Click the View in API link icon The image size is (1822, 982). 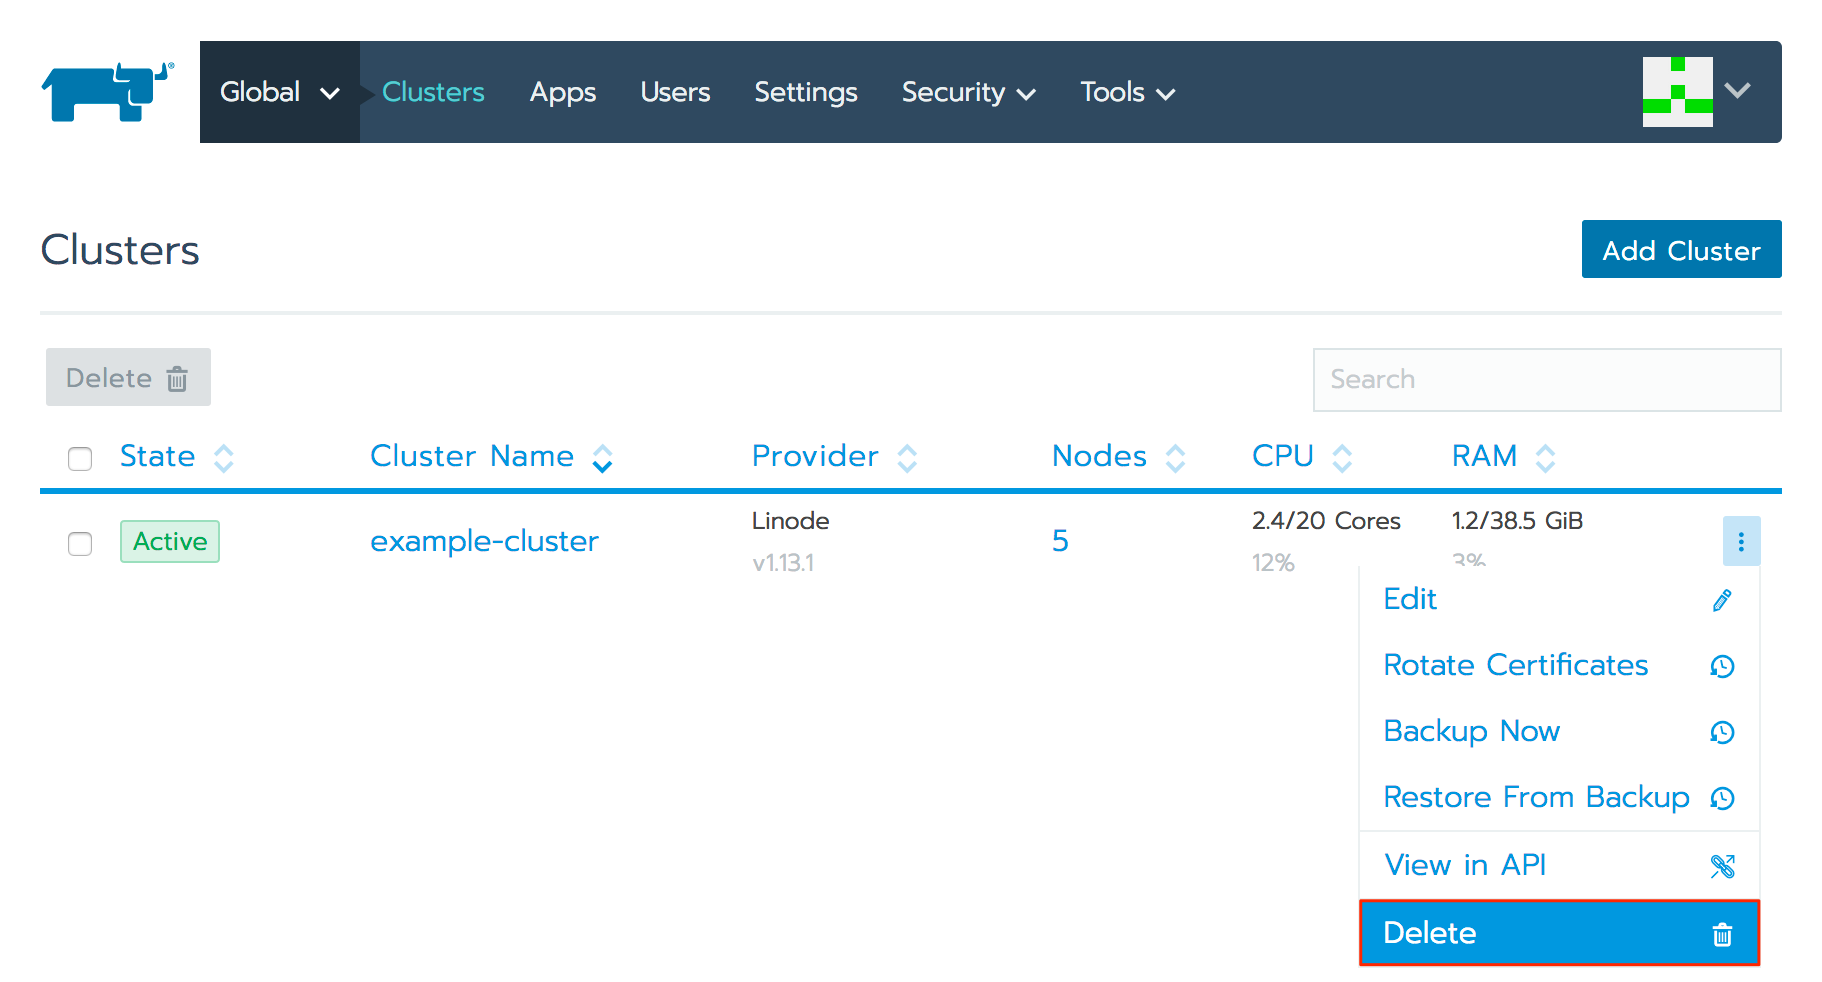1721,866
